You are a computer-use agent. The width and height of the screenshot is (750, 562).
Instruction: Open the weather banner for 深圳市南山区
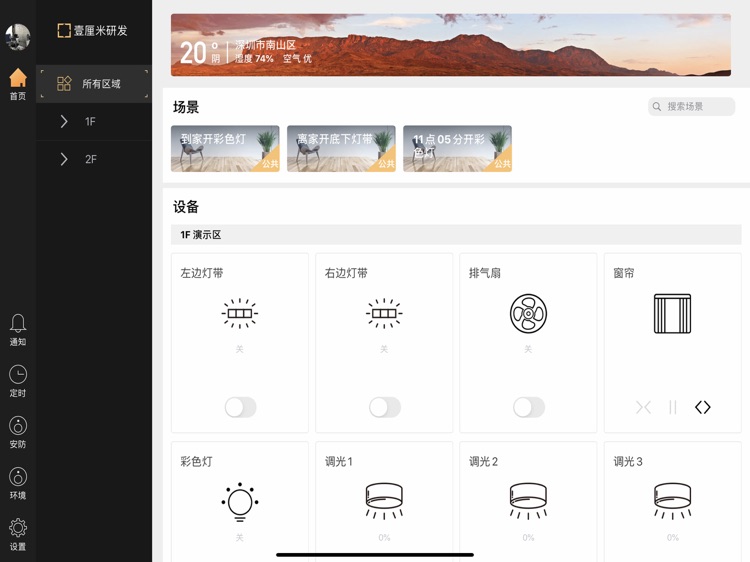tap(451, 45)
